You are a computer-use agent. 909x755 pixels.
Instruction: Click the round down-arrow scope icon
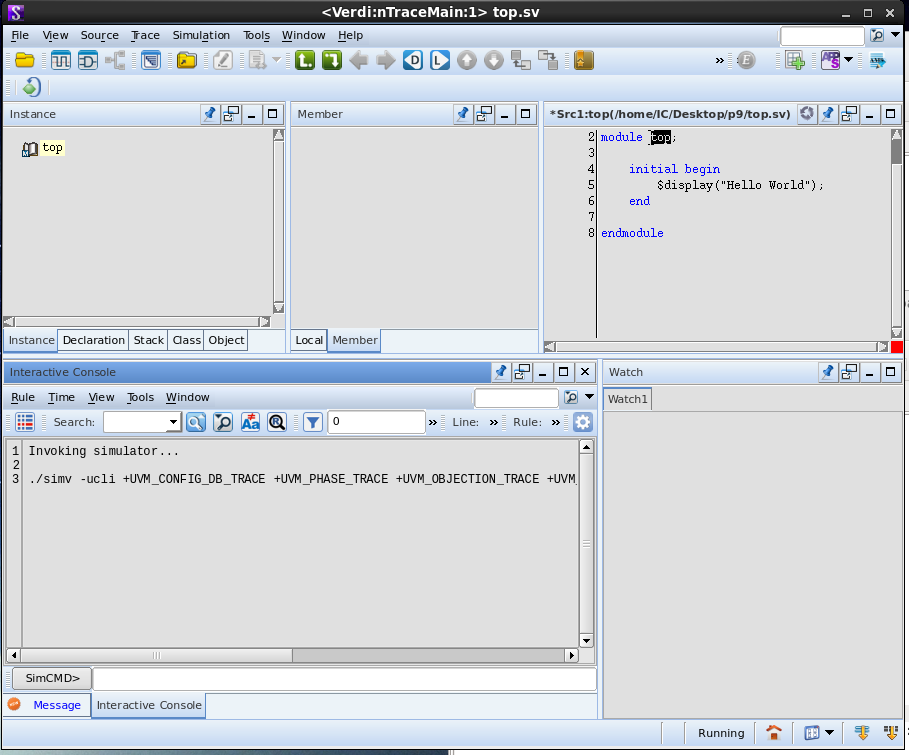pyautogui.click(x=493, y=60)
